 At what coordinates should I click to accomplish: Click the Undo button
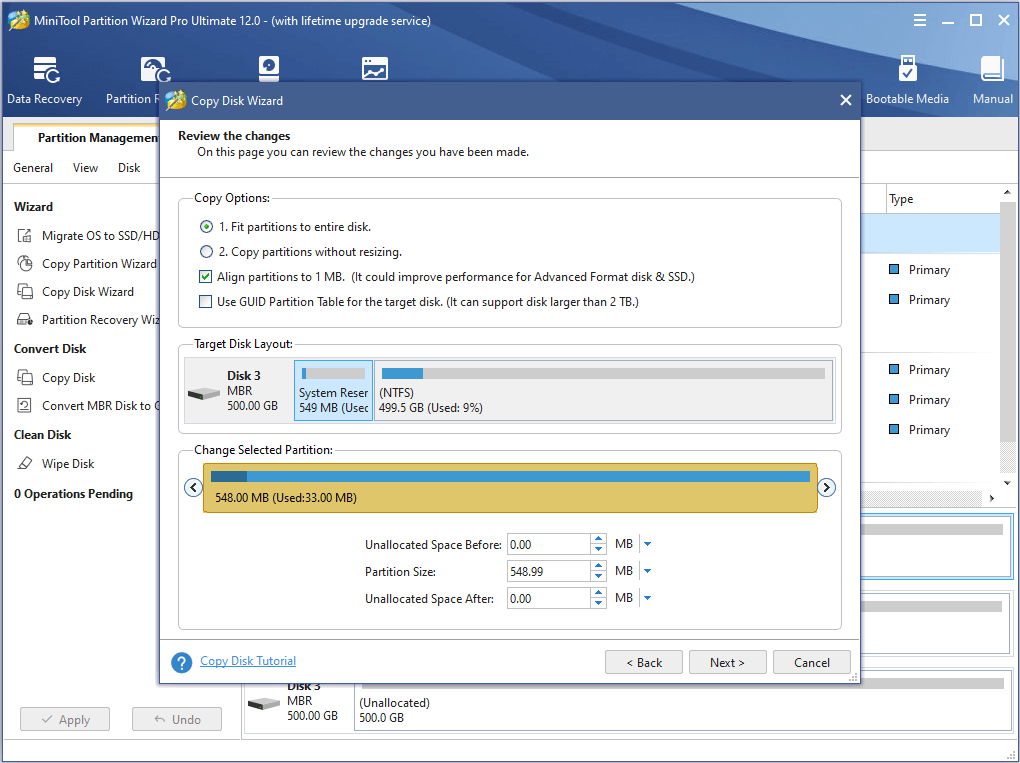click(176, 719)
